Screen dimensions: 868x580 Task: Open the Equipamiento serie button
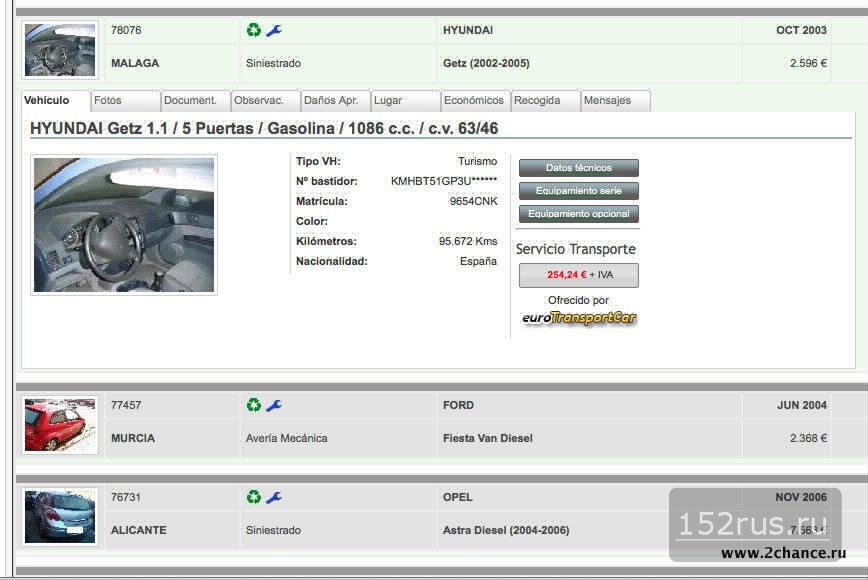coord(578,191)
